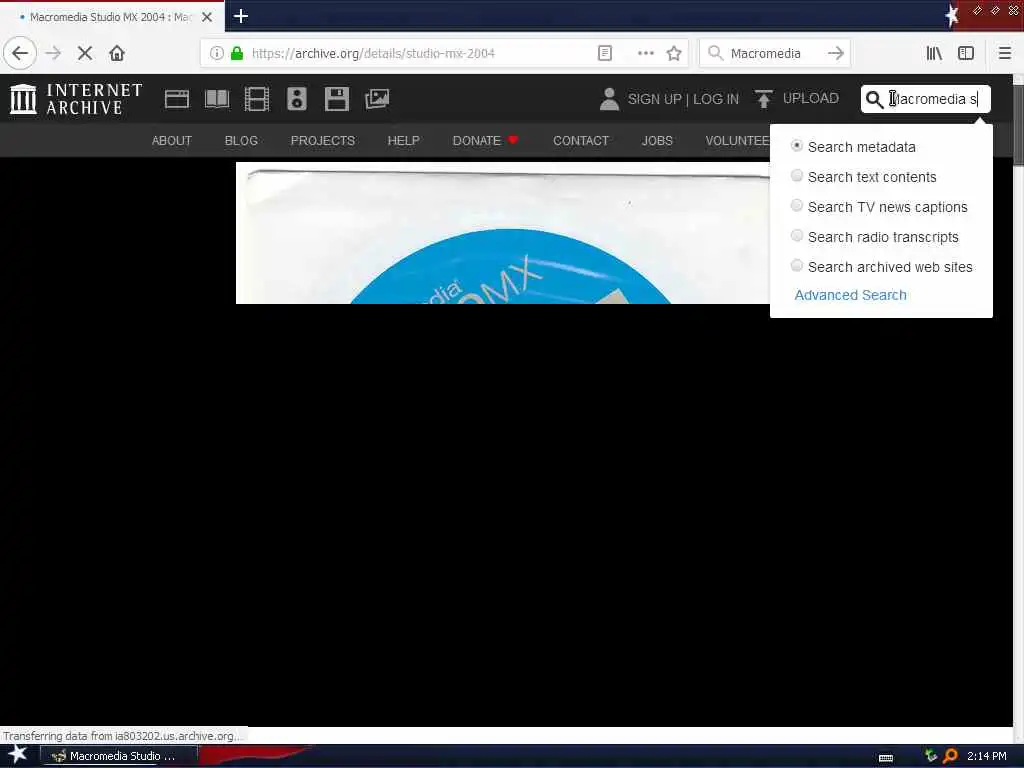Screen dimensions: 1024x768
Task: Click the forward navigation arrow
Action: click(53, 53)
